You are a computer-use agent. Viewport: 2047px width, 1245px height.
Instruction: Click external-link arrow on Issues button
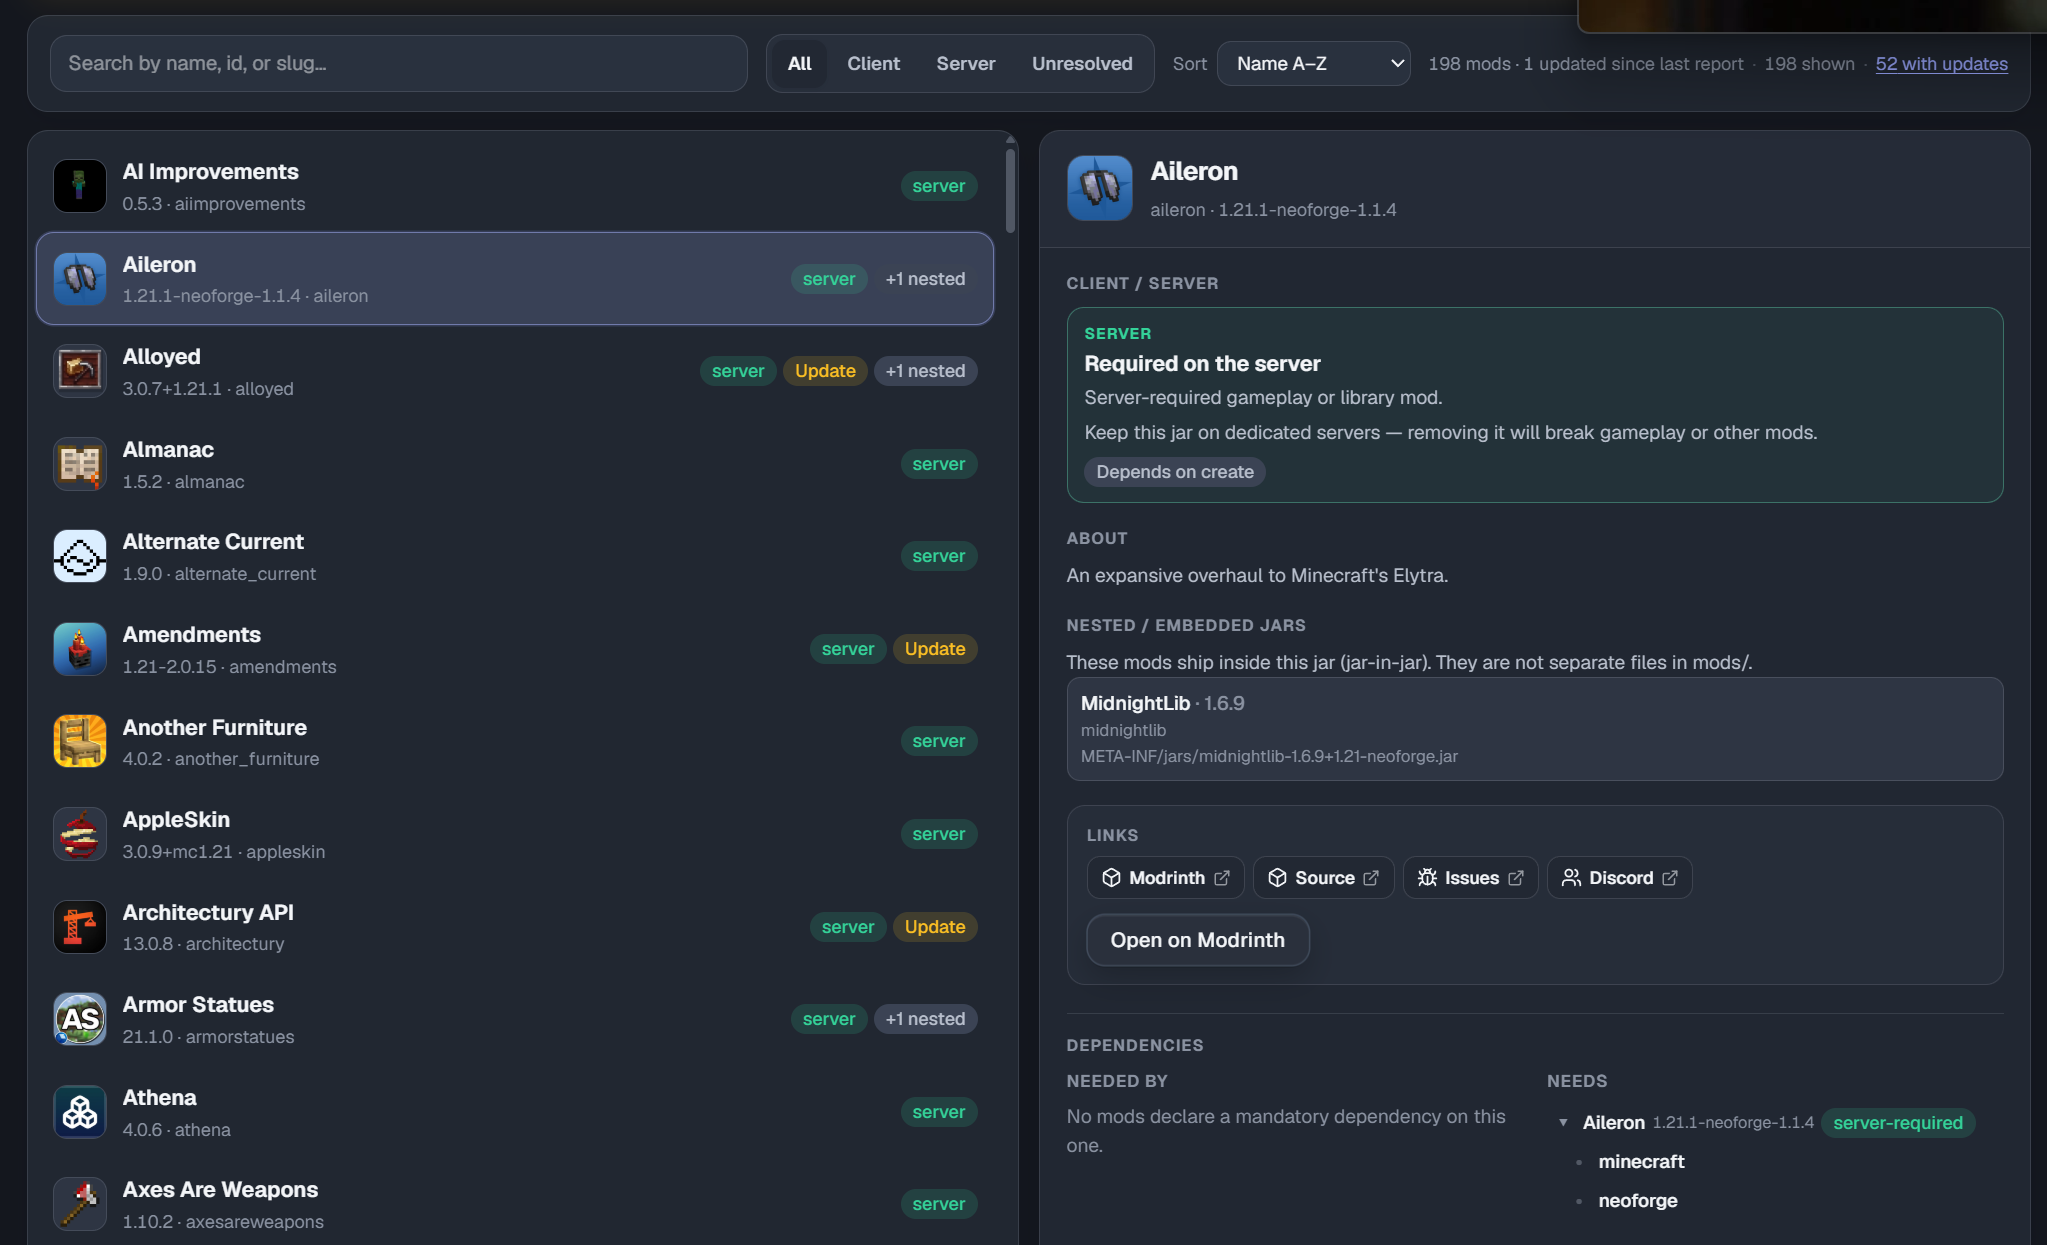click(x=1516, y=878)
